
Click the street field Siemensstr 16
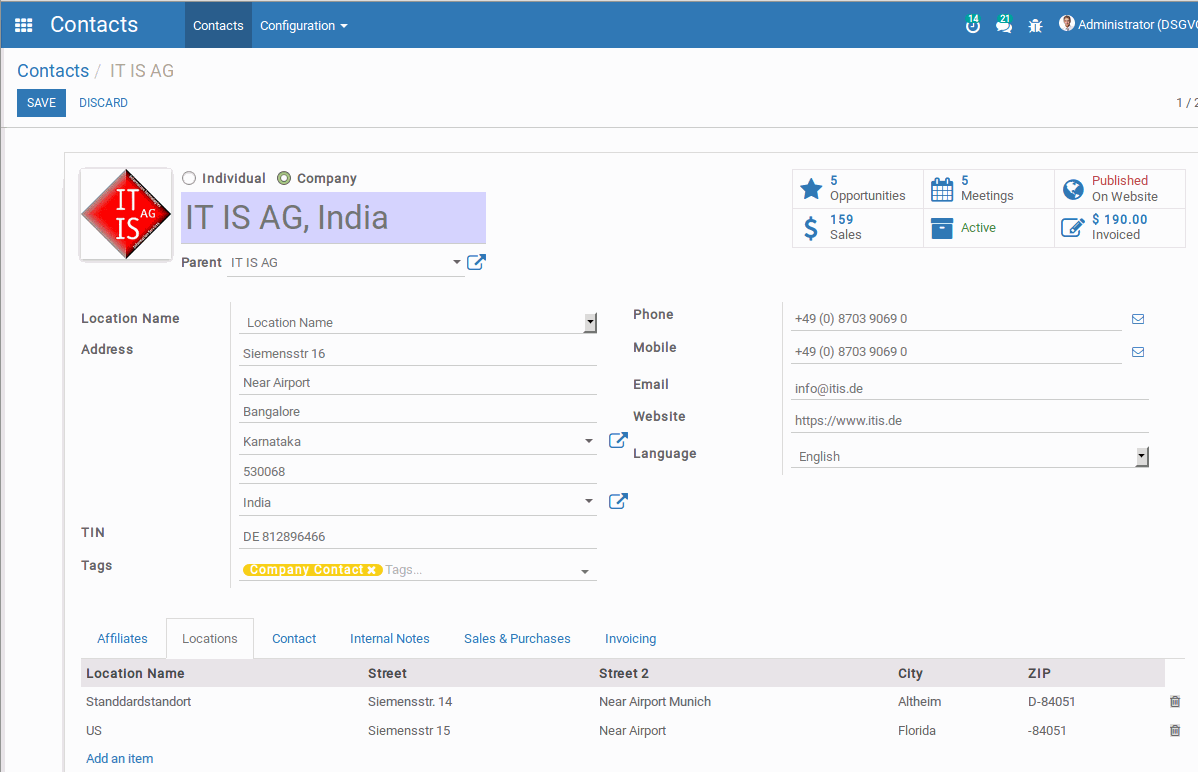417,354
